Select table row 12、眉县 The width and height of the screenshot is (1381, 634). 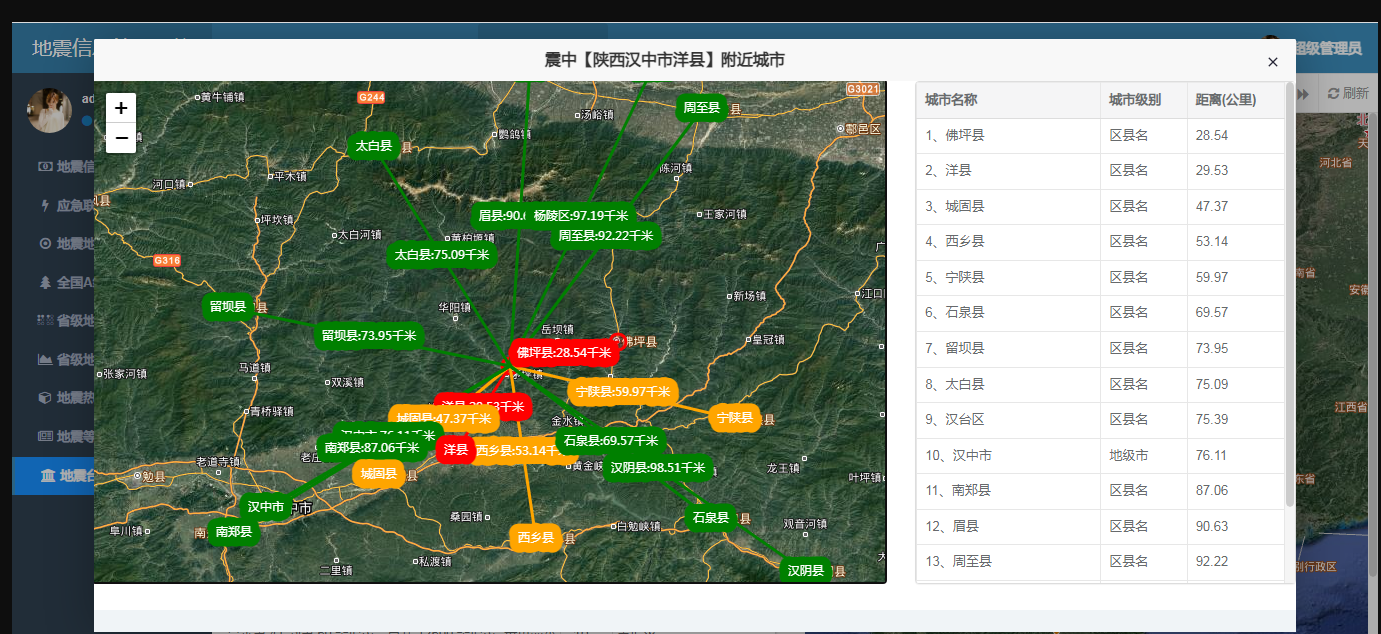pyautogui.click(x=1100, y=526)
